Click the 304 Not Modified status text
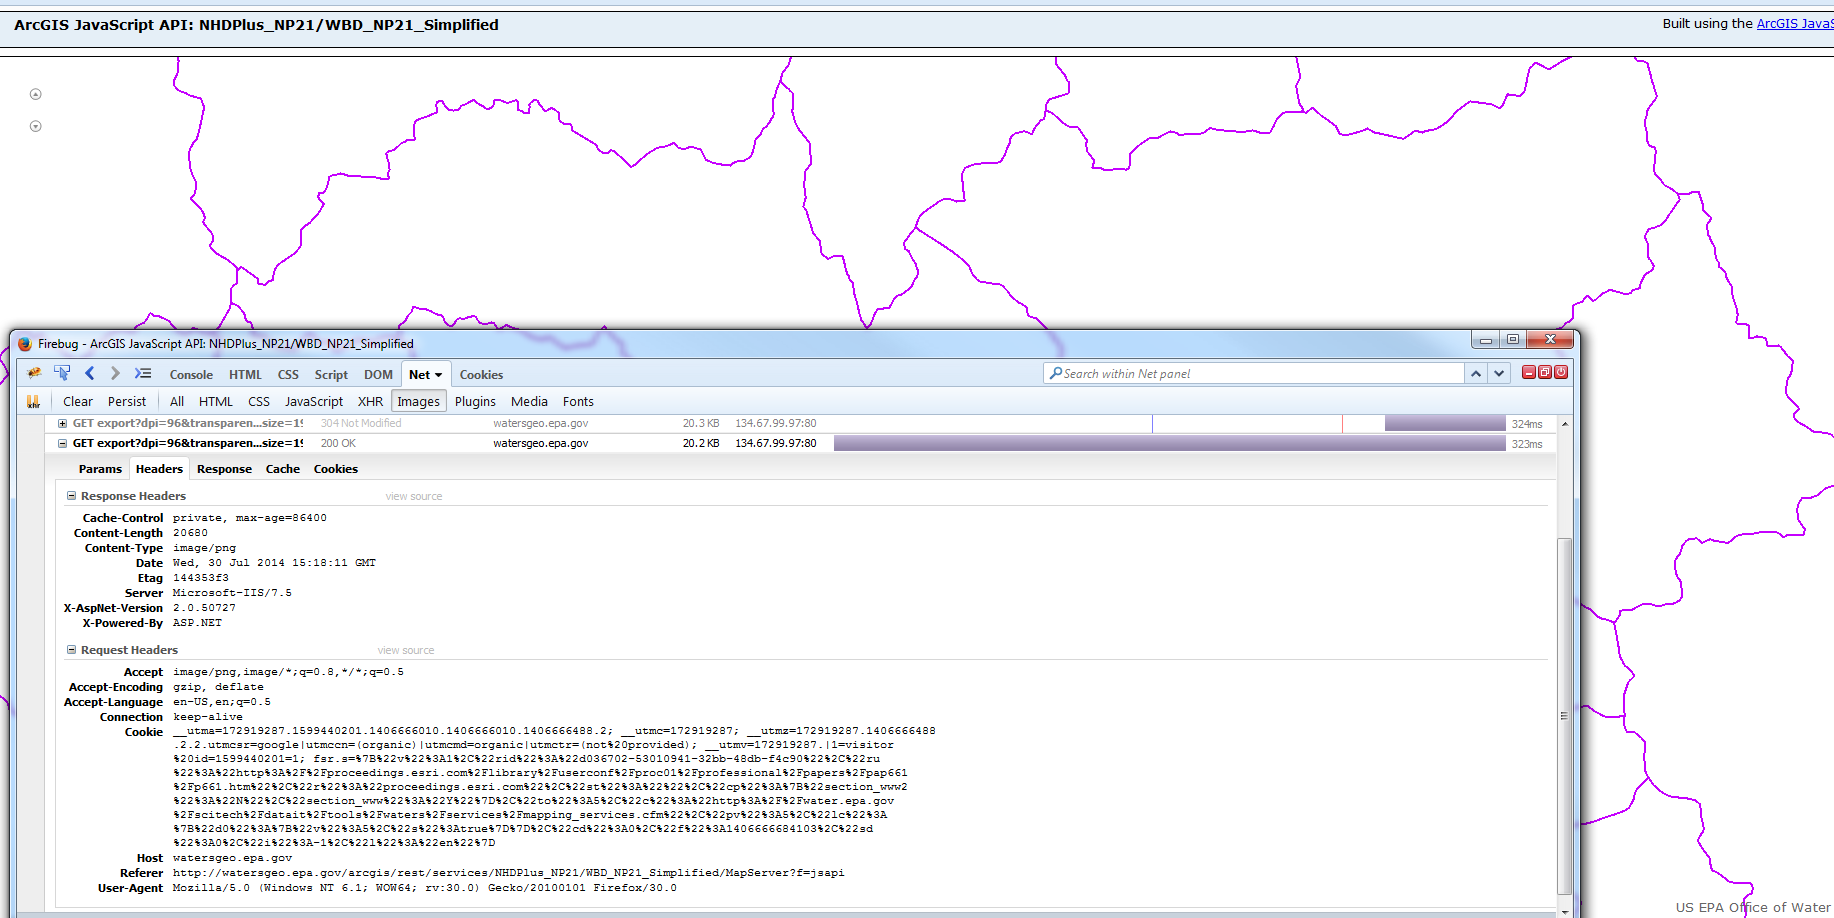The height and width of the screenshot is (918, 1834). click(361, 423)
